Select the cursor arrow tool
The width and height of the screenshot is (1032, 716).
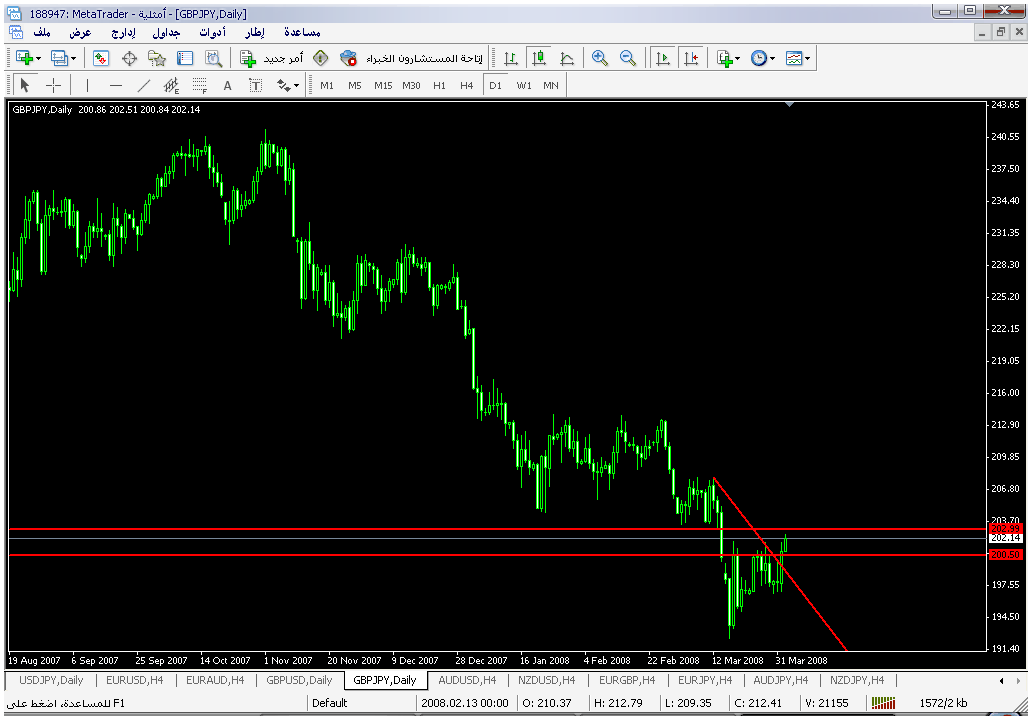point(25,86)
